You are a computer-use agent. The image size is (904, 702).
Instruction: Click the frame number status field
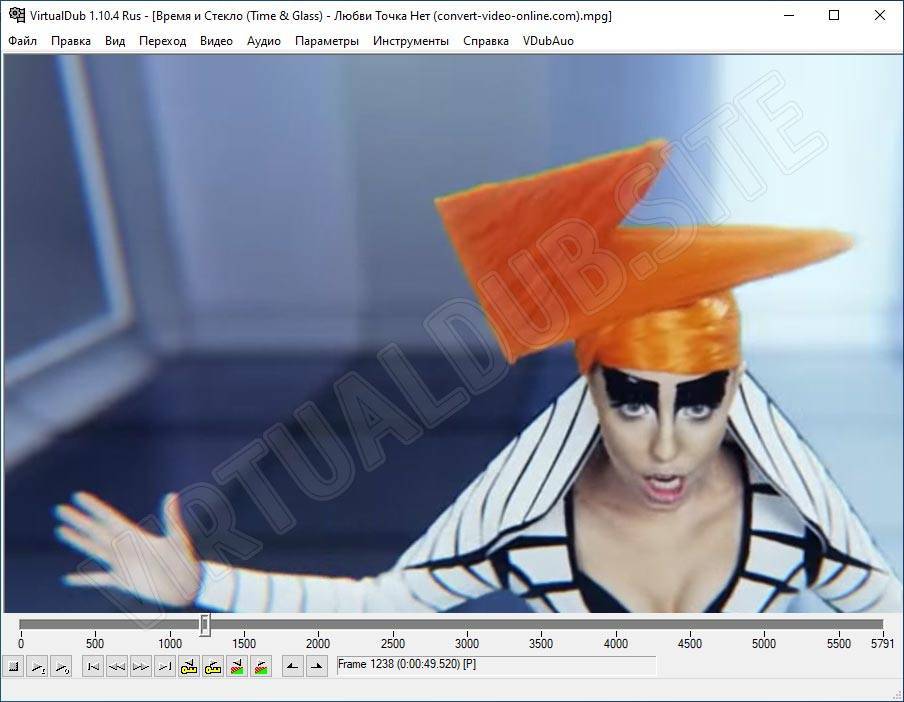(x=496, y=665)
